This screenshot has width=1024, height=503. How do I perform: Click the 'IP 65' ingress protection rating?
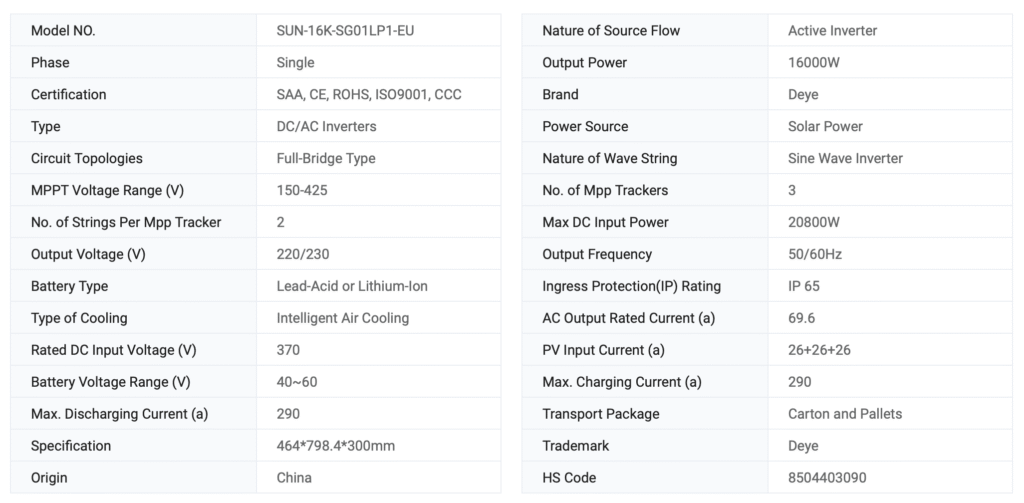pyautogui.click(x=804, y=286)
